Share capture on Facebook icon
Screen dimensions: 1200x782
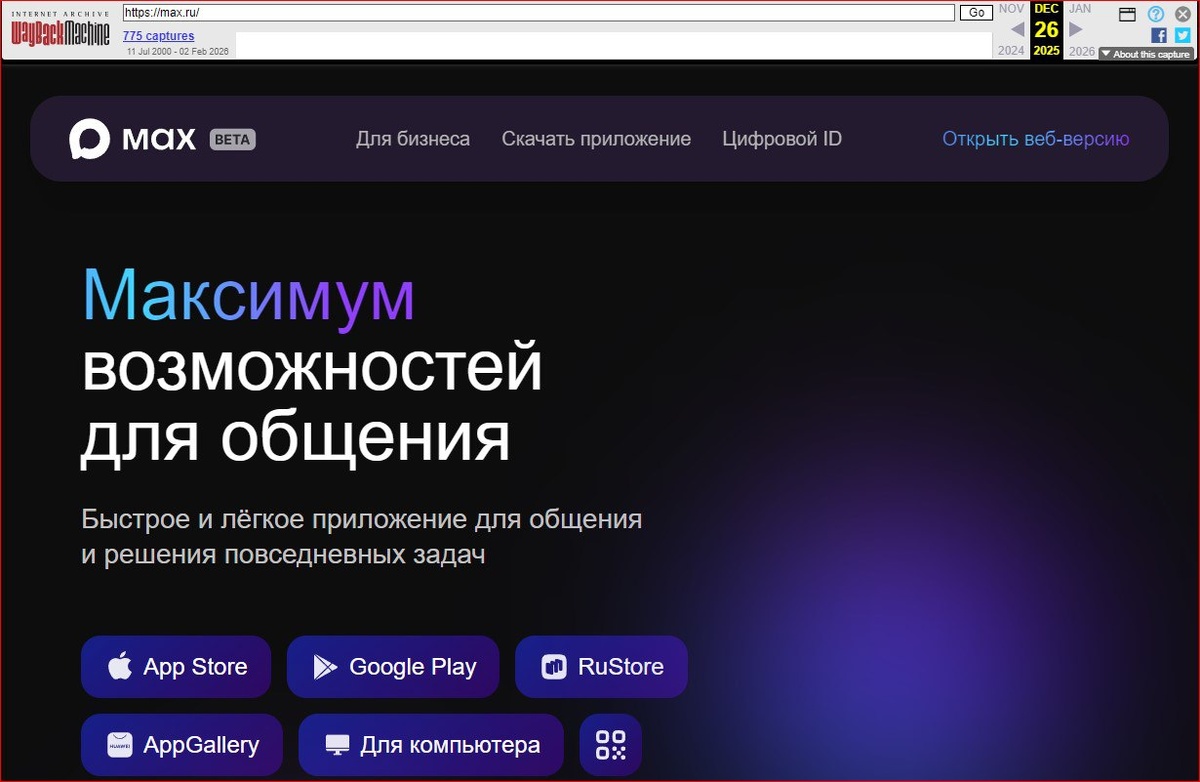point(1159,35)
